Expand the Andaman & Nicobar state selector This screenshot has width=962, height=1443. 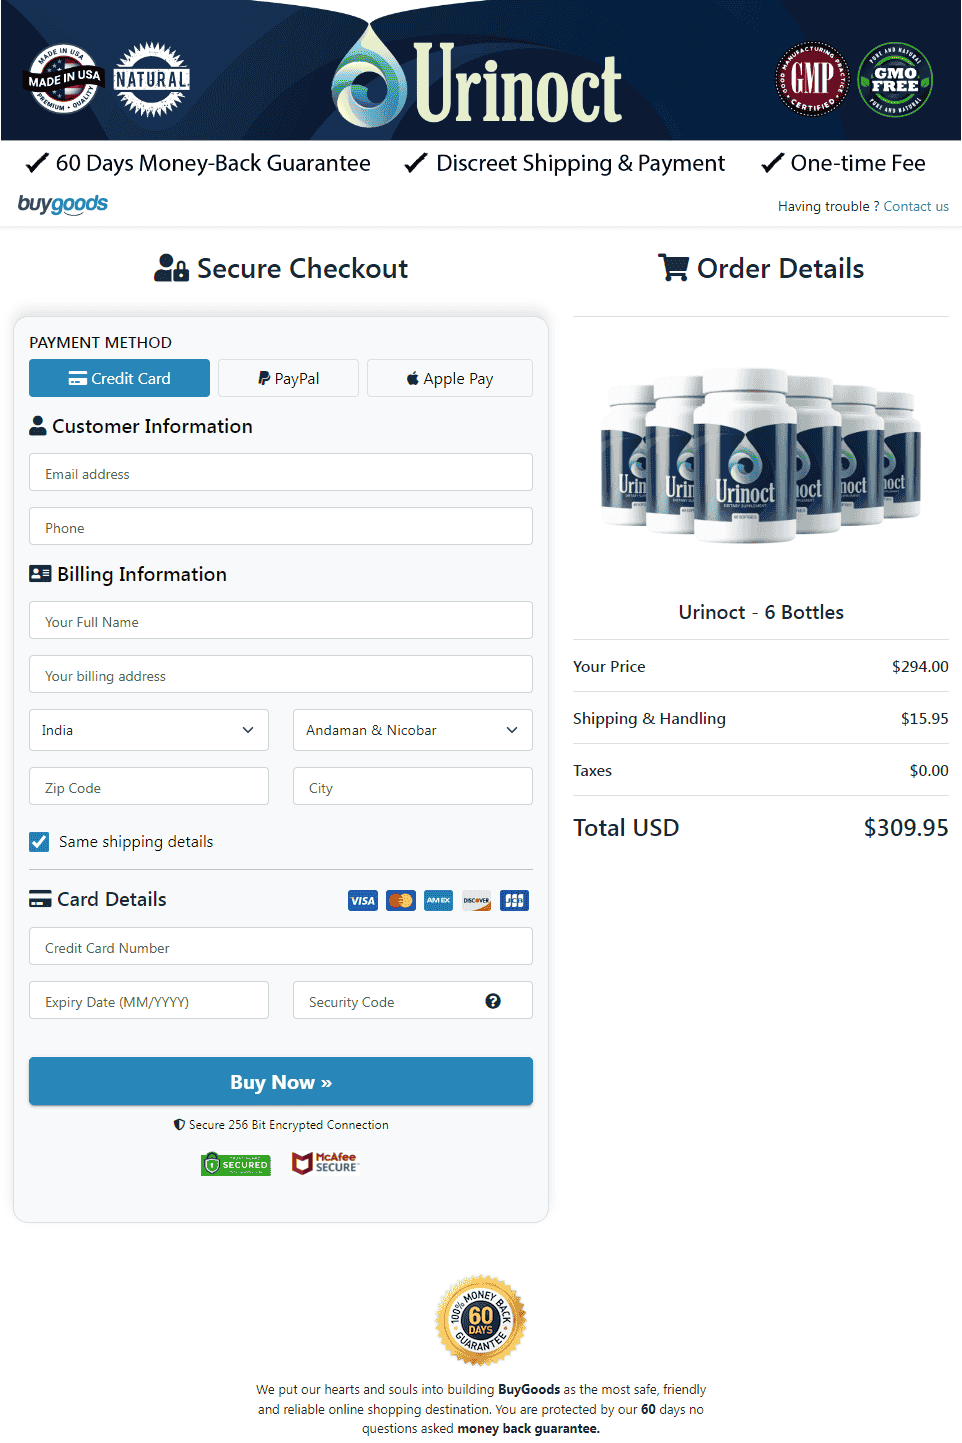pos(412,730)
